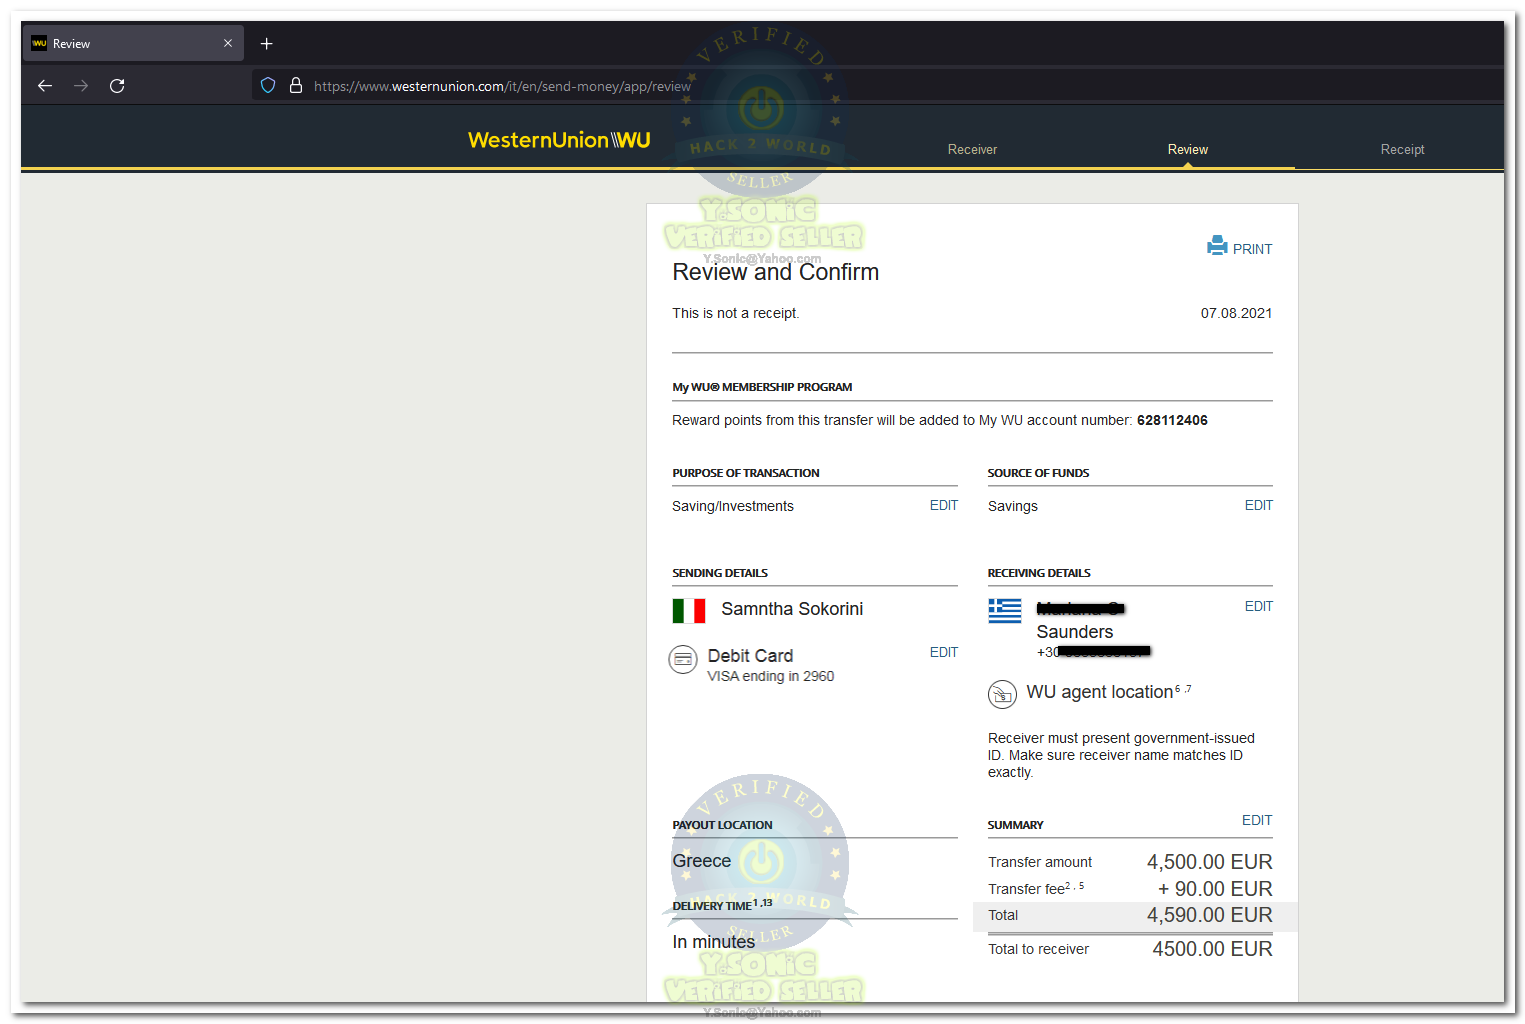Edit the receiving details
The image size is (1525, 1024).
coord(1259,607)
